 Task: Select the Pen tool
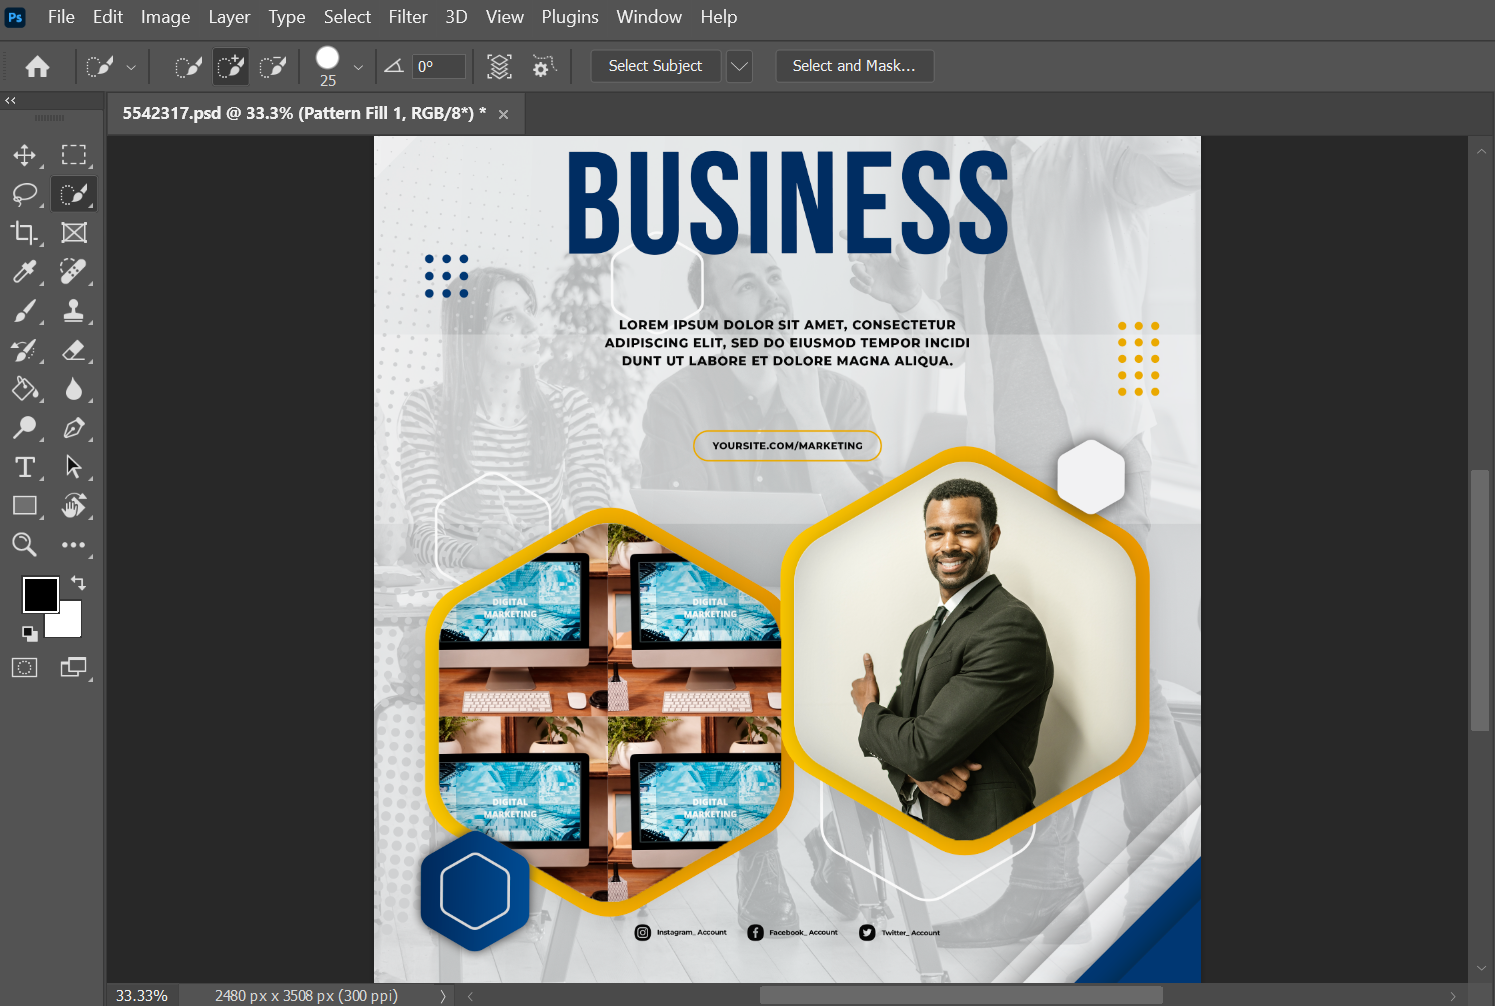pos(73,428)
